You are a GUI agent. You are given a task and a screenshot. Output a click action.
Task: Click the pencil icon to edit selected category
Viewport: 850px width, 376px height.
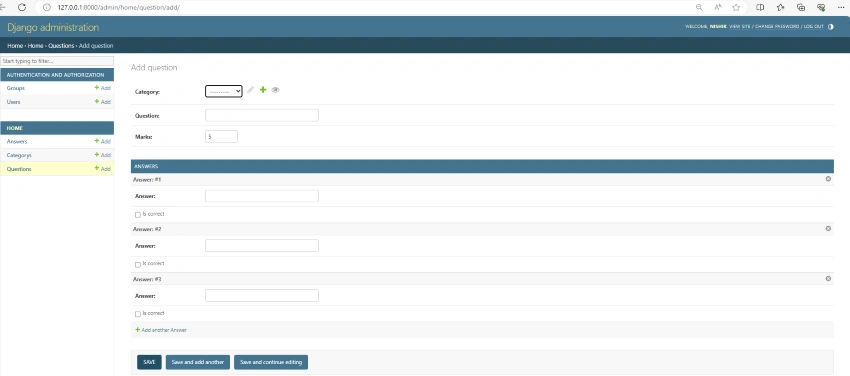250,90
